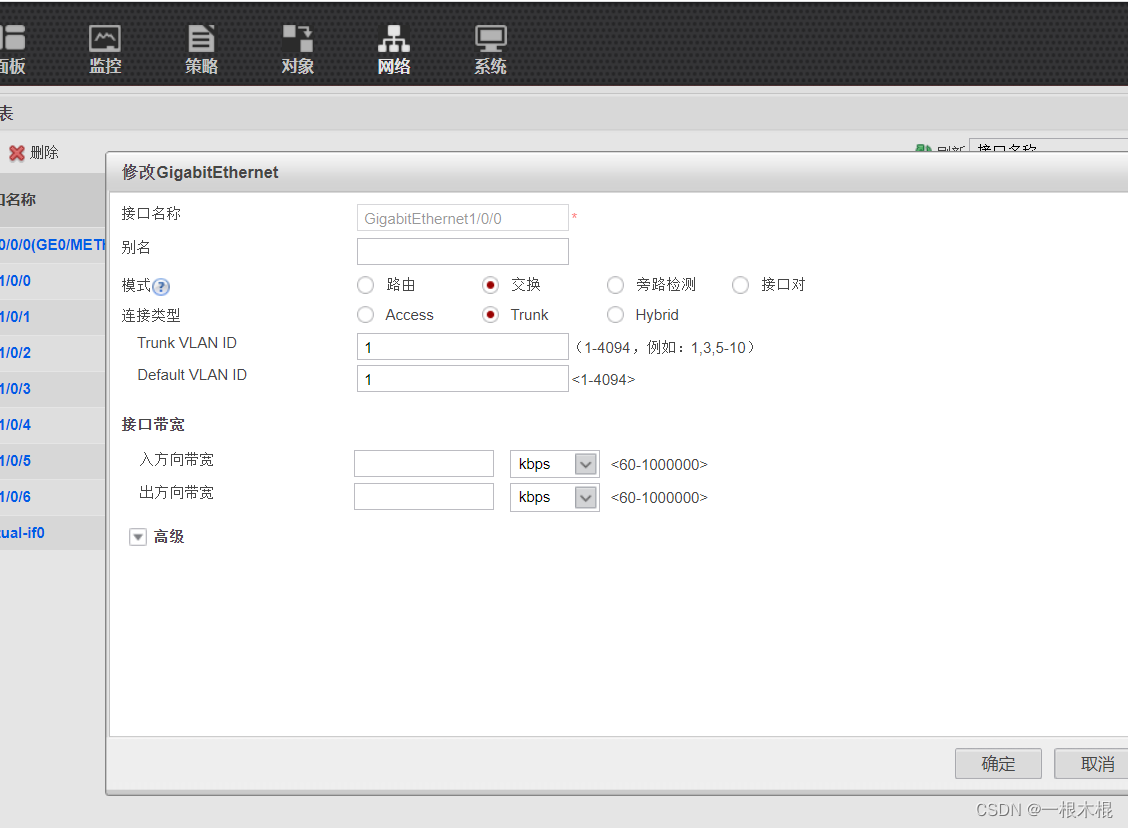The width and height of the screenshot is (1128, 828).
Task: Open interface 1/0/5 link in list
Action: (15, 460)
